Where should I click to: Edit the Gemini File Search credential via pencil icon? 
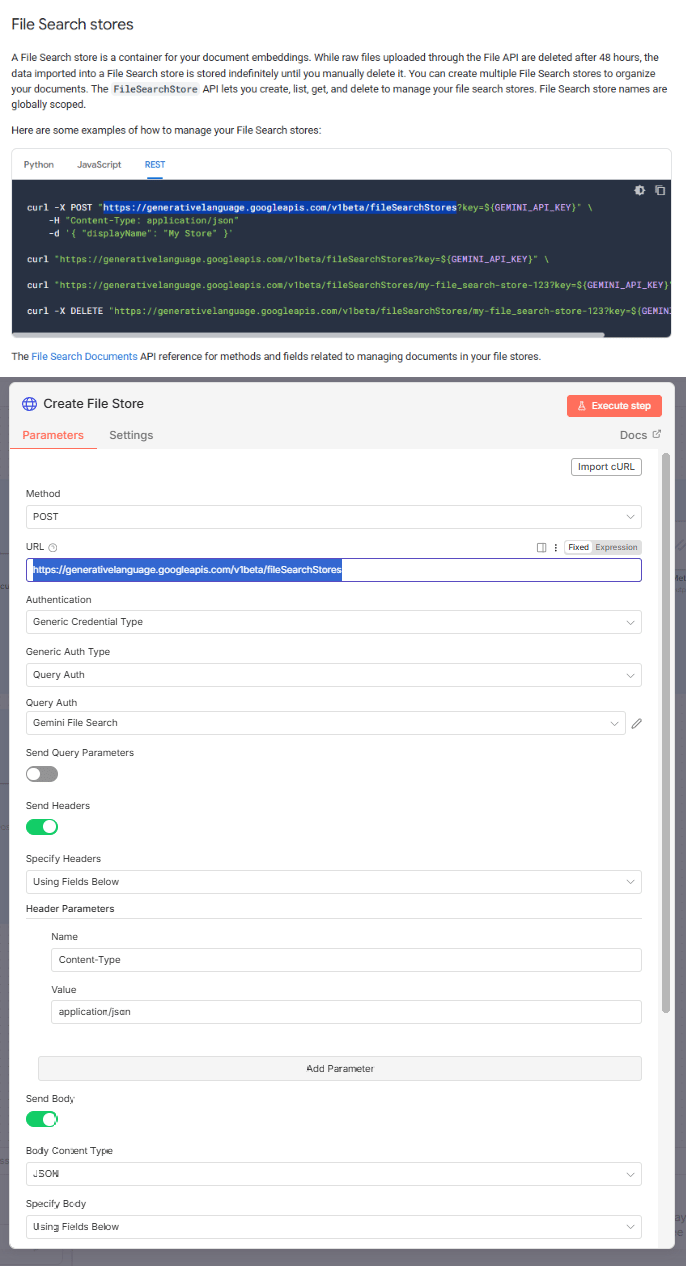(637, 723)
